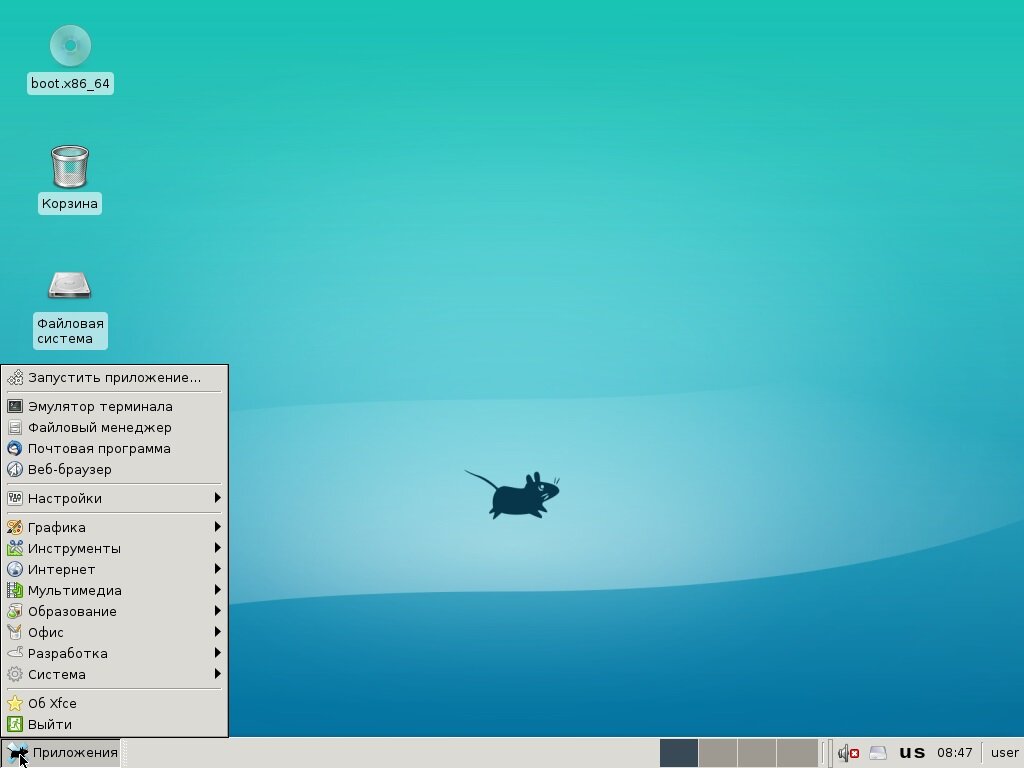Expand the Образование submenu arrow
This screenshot has width=1024, height=768.
click(x=217, y=611)
